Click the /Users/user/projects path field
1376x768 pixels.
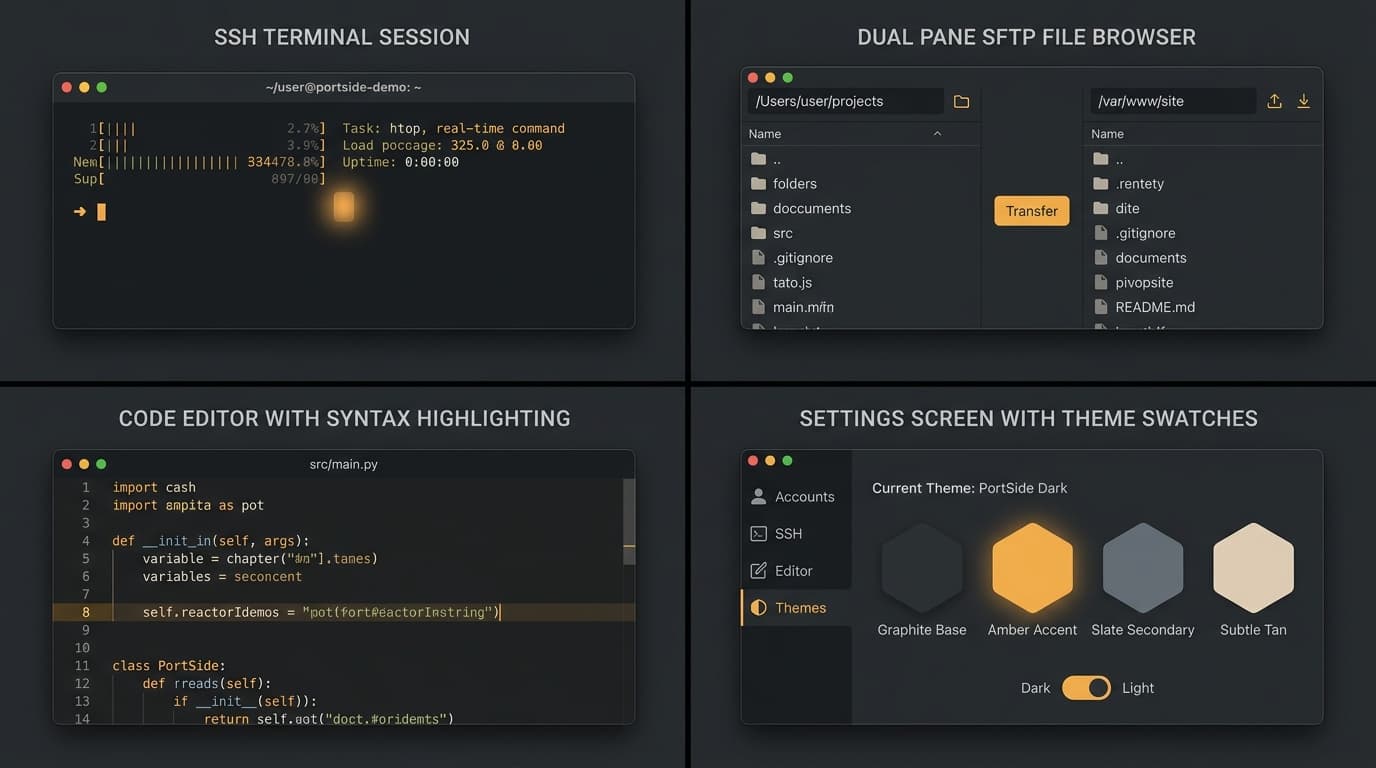[845, 101]
